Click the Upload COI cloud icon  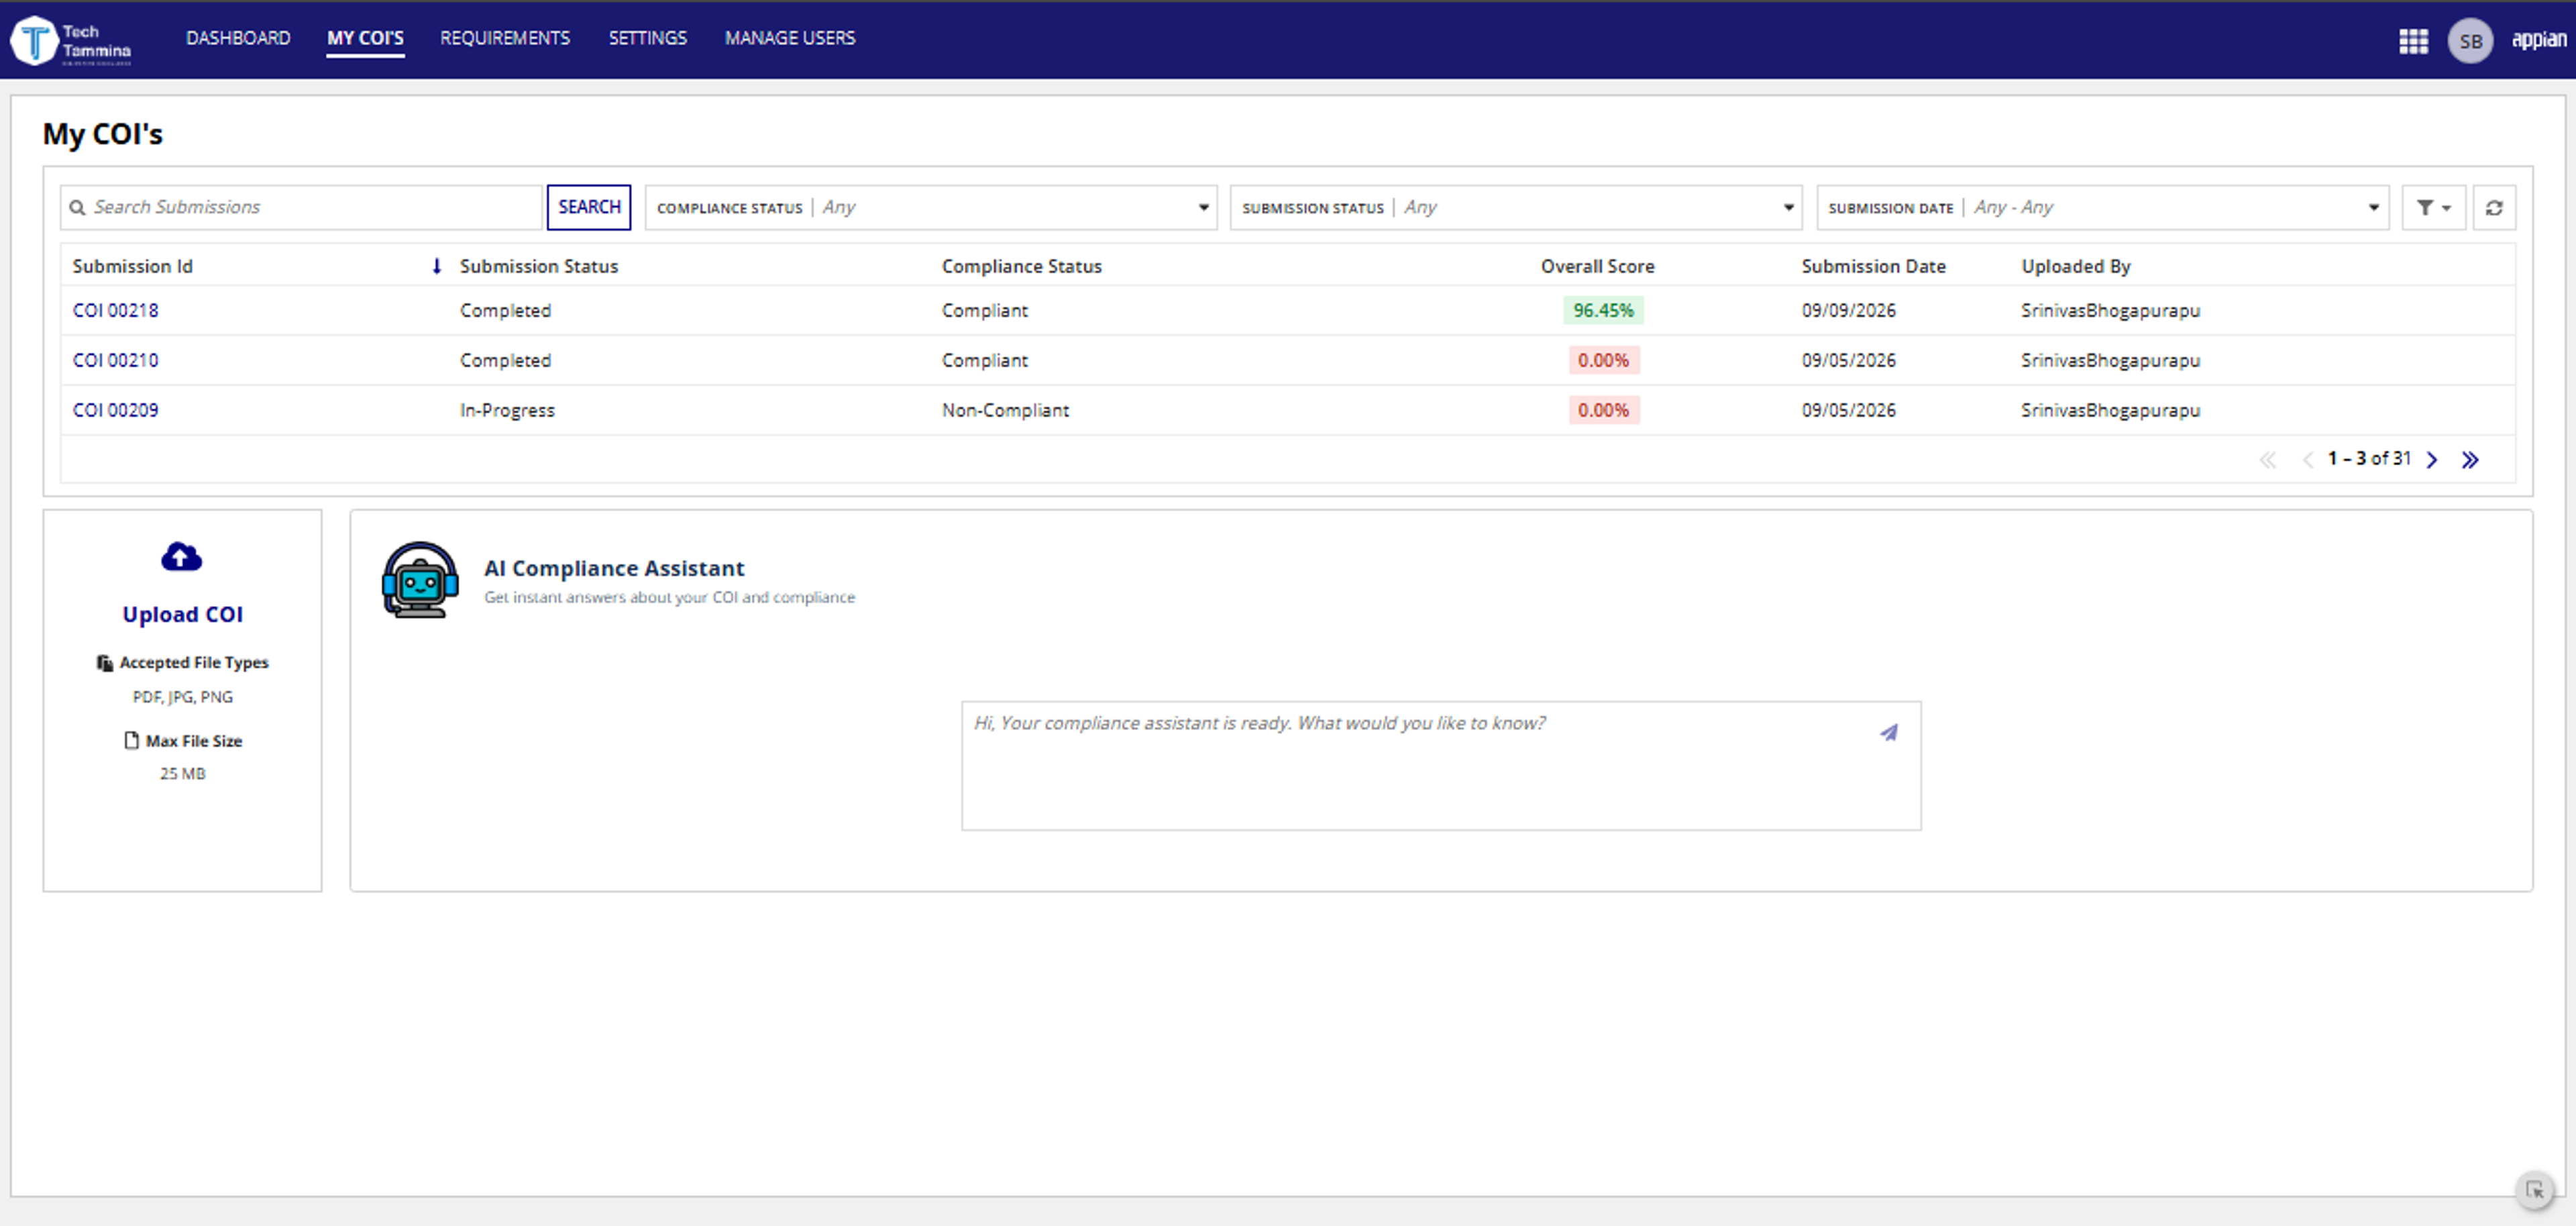181,557
